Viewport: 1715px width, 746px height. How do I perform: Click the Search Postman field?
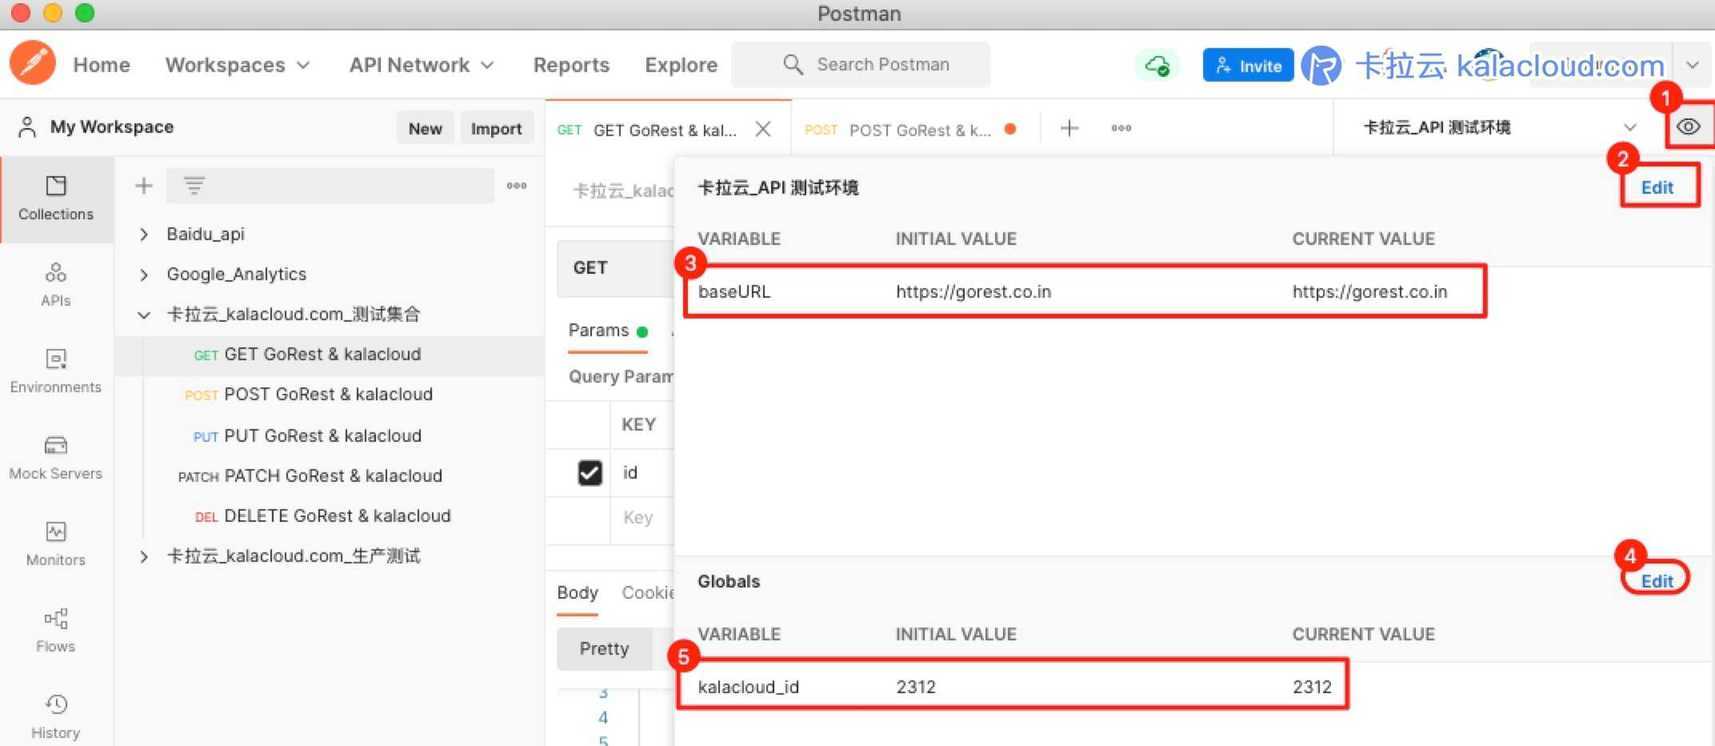click(x=861, y=64)
